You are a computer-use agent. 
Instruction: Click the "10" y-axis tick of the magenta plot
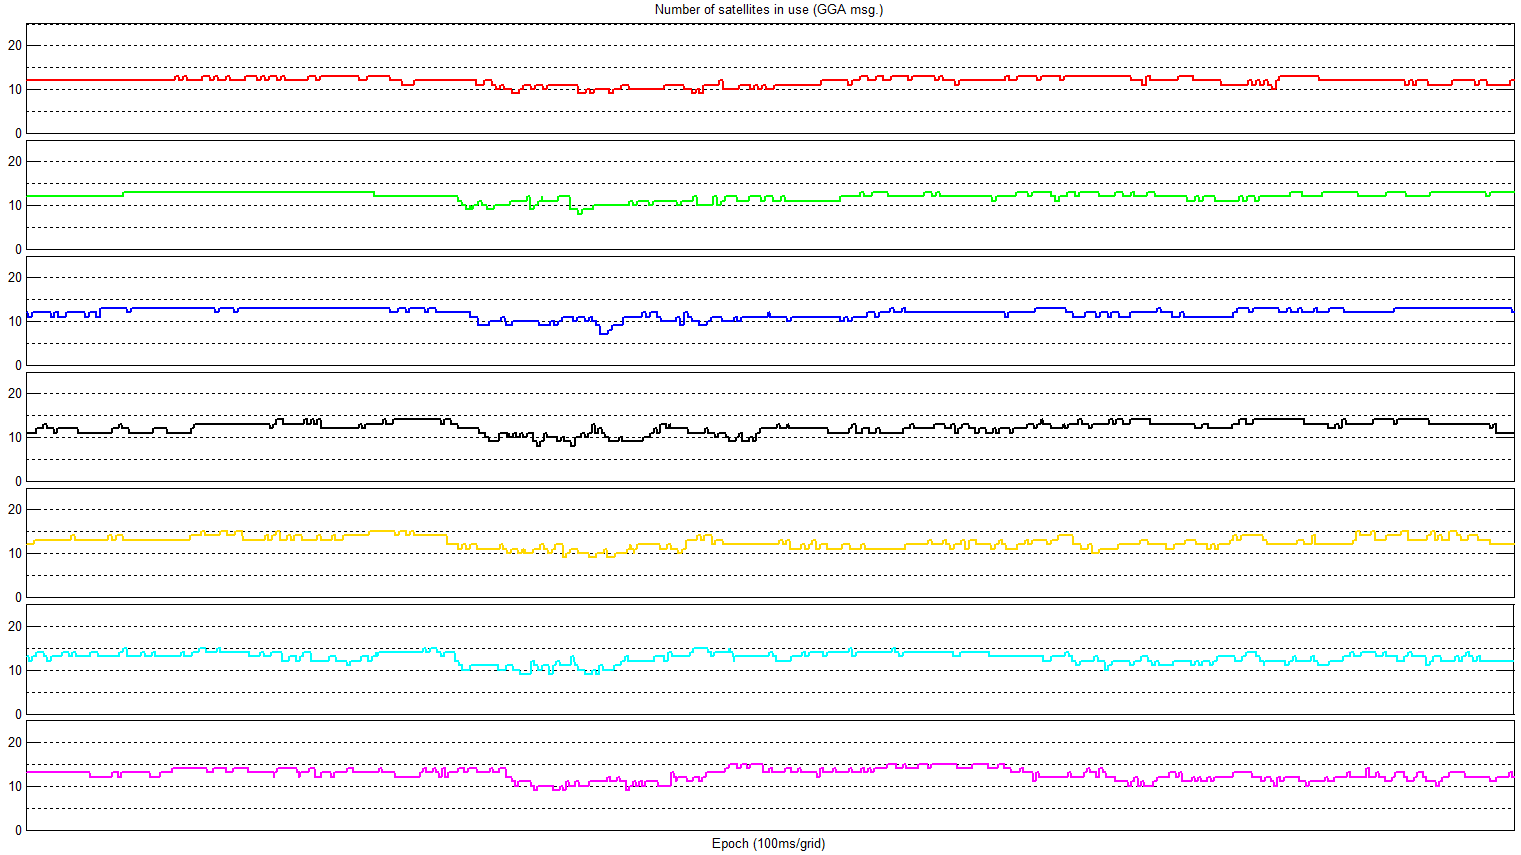(15, 786)
